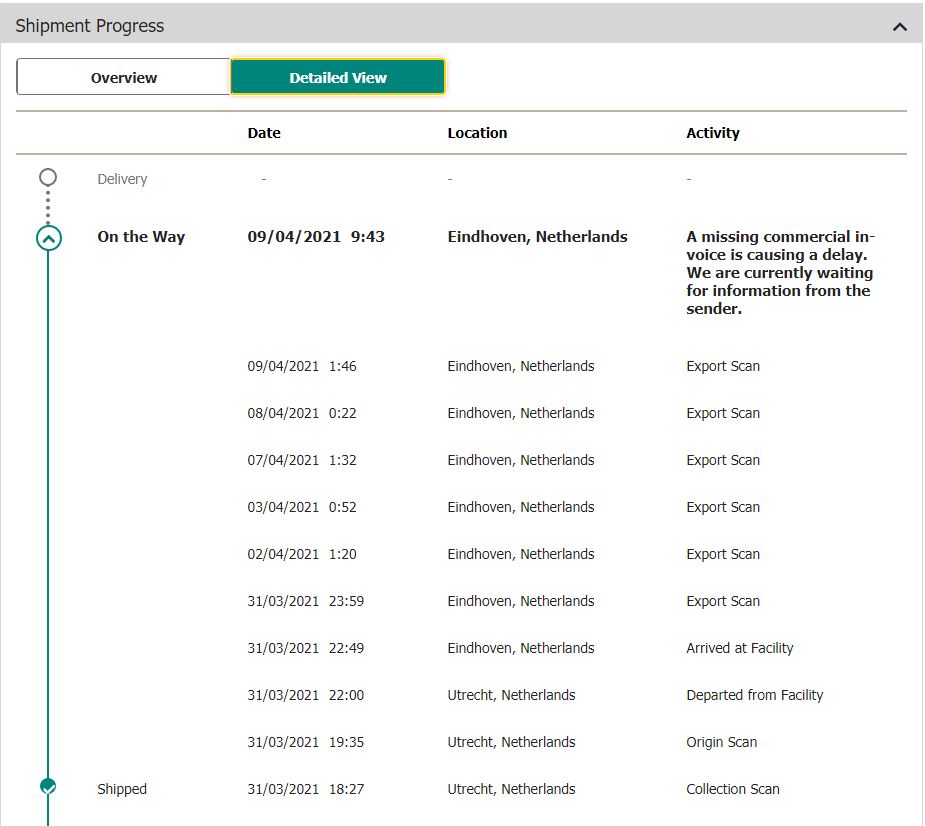Select the Arrived at Facility activity row

point(740,648)
